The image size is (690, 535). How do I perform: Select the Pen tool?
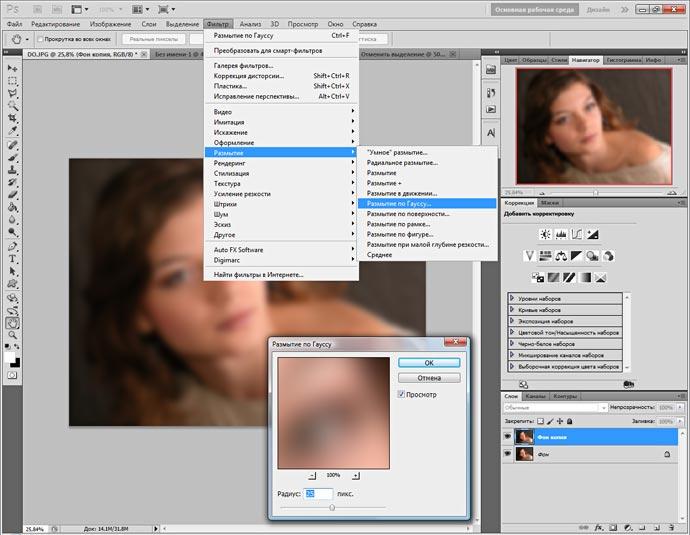[x=12, y=246]
